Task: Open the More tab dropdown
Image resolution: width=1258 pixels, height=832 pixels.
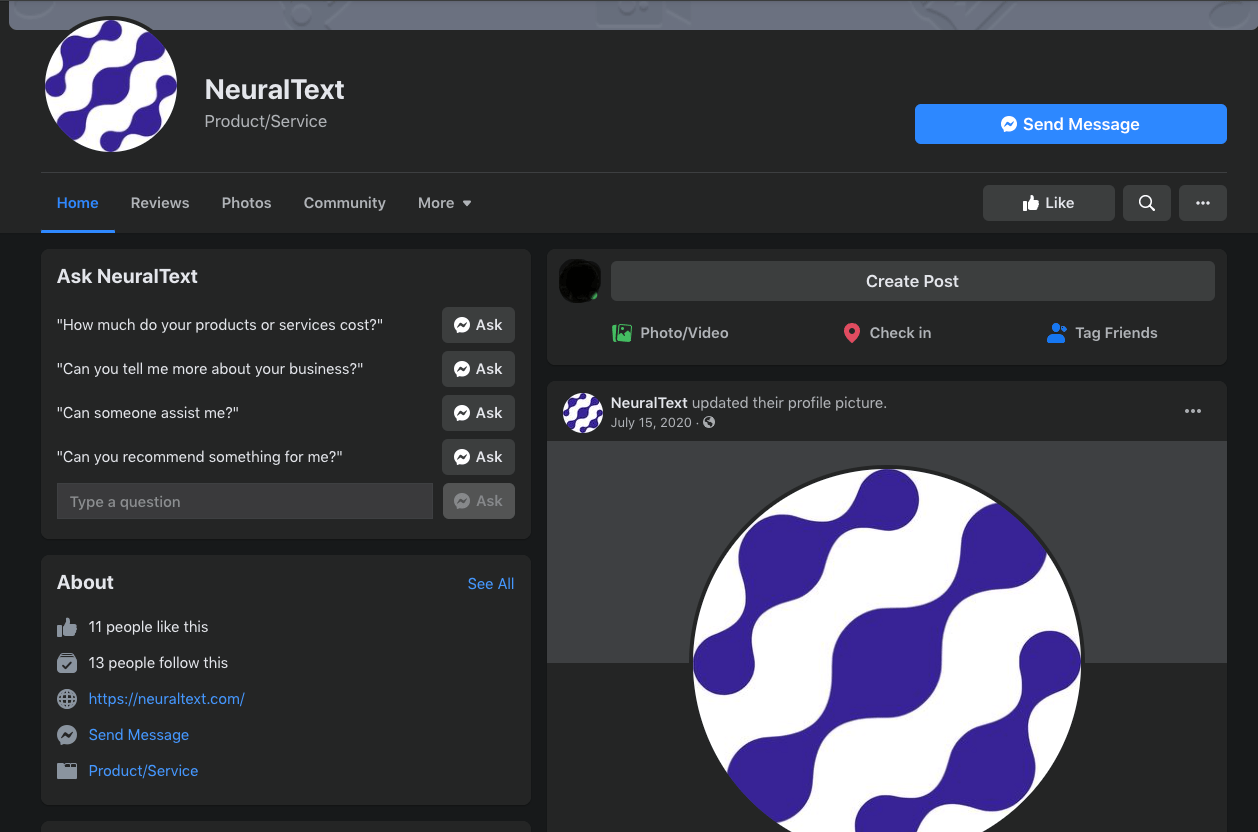Action: 444,202
